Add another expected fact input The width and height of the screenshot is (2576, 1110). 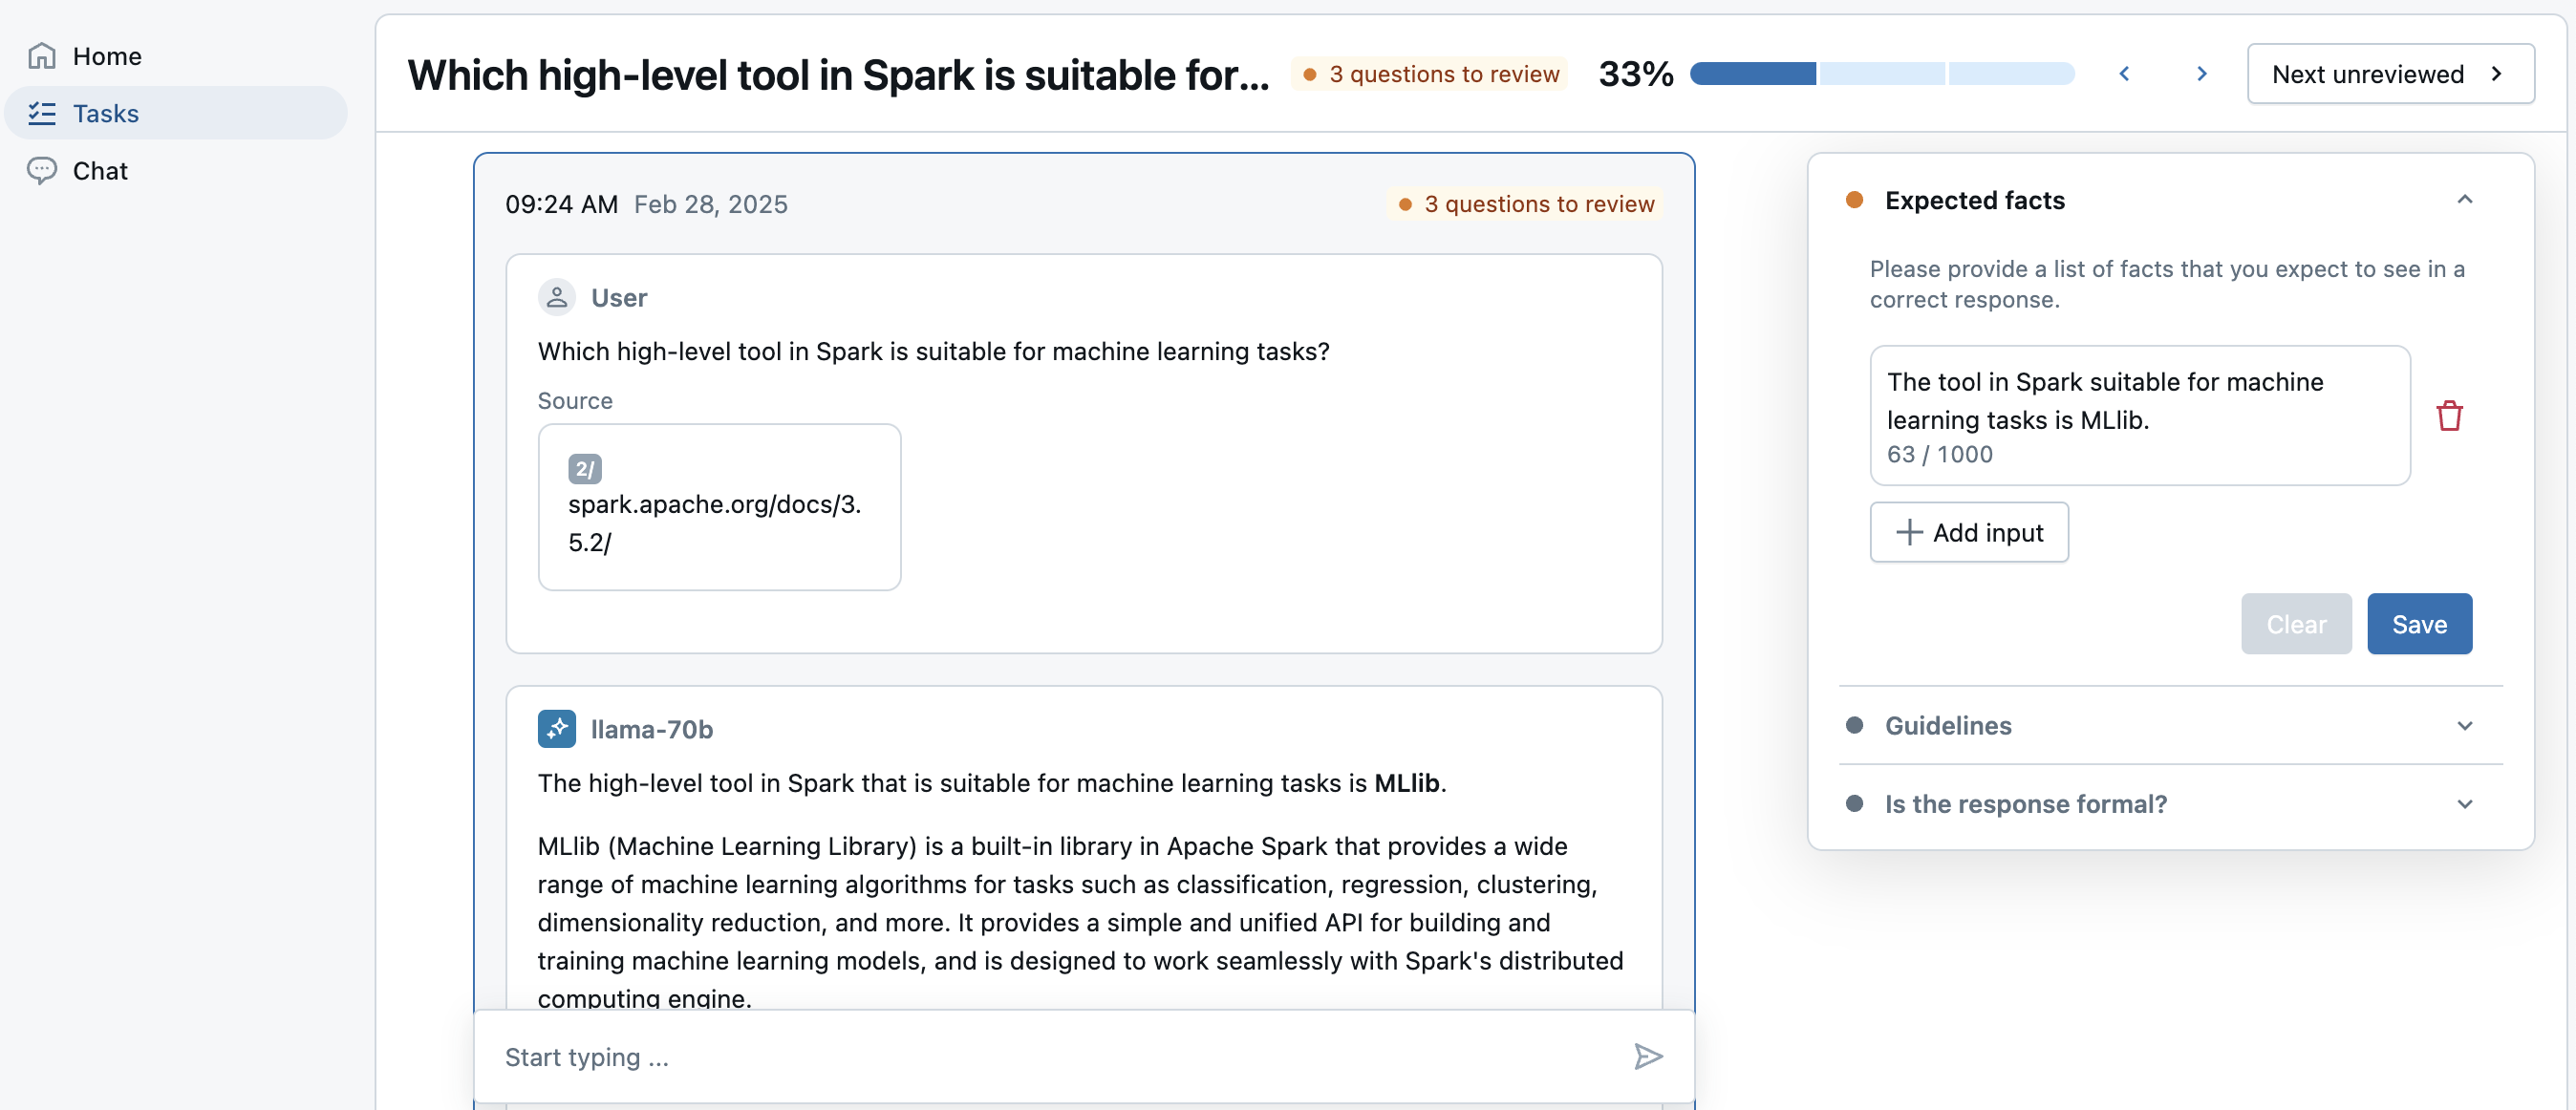pos(1969,532)
